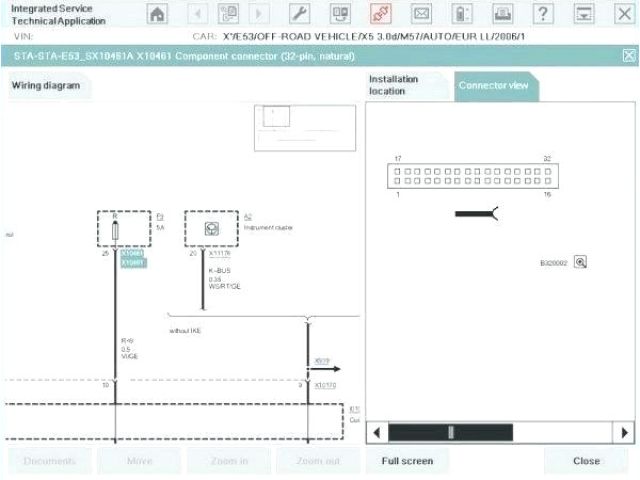Screen dimensions: 640x480
Task: Click the scrollbar right arrow
Action: point(624,432)
